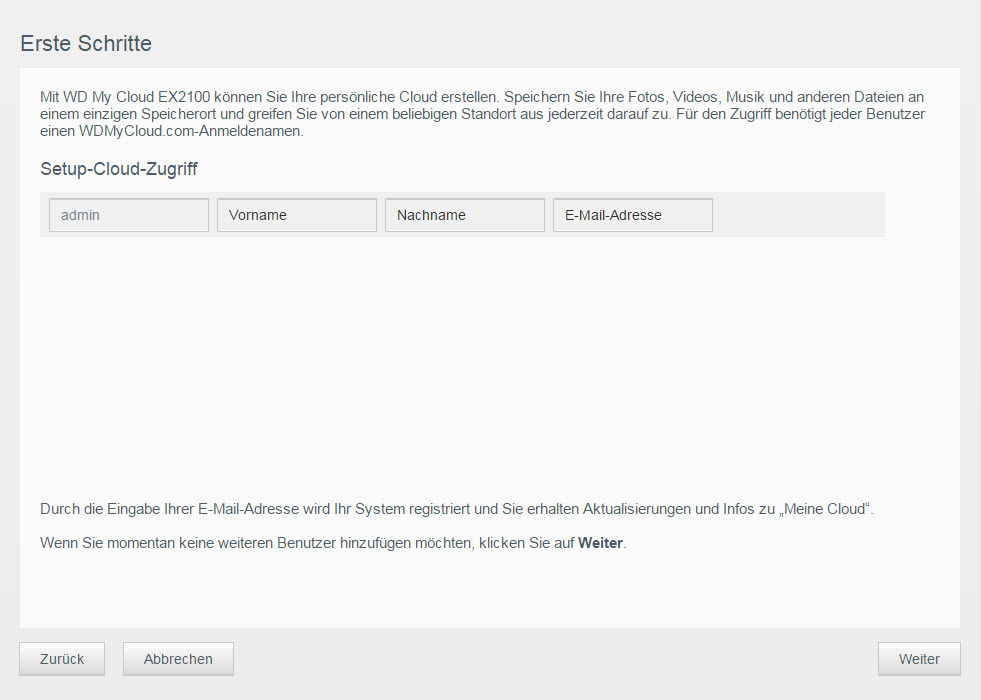Image resolution: width=981 pixels, height=700 pixels.
Task: Place cursor in first name box labeled Vorname
Action: [297, 215]
